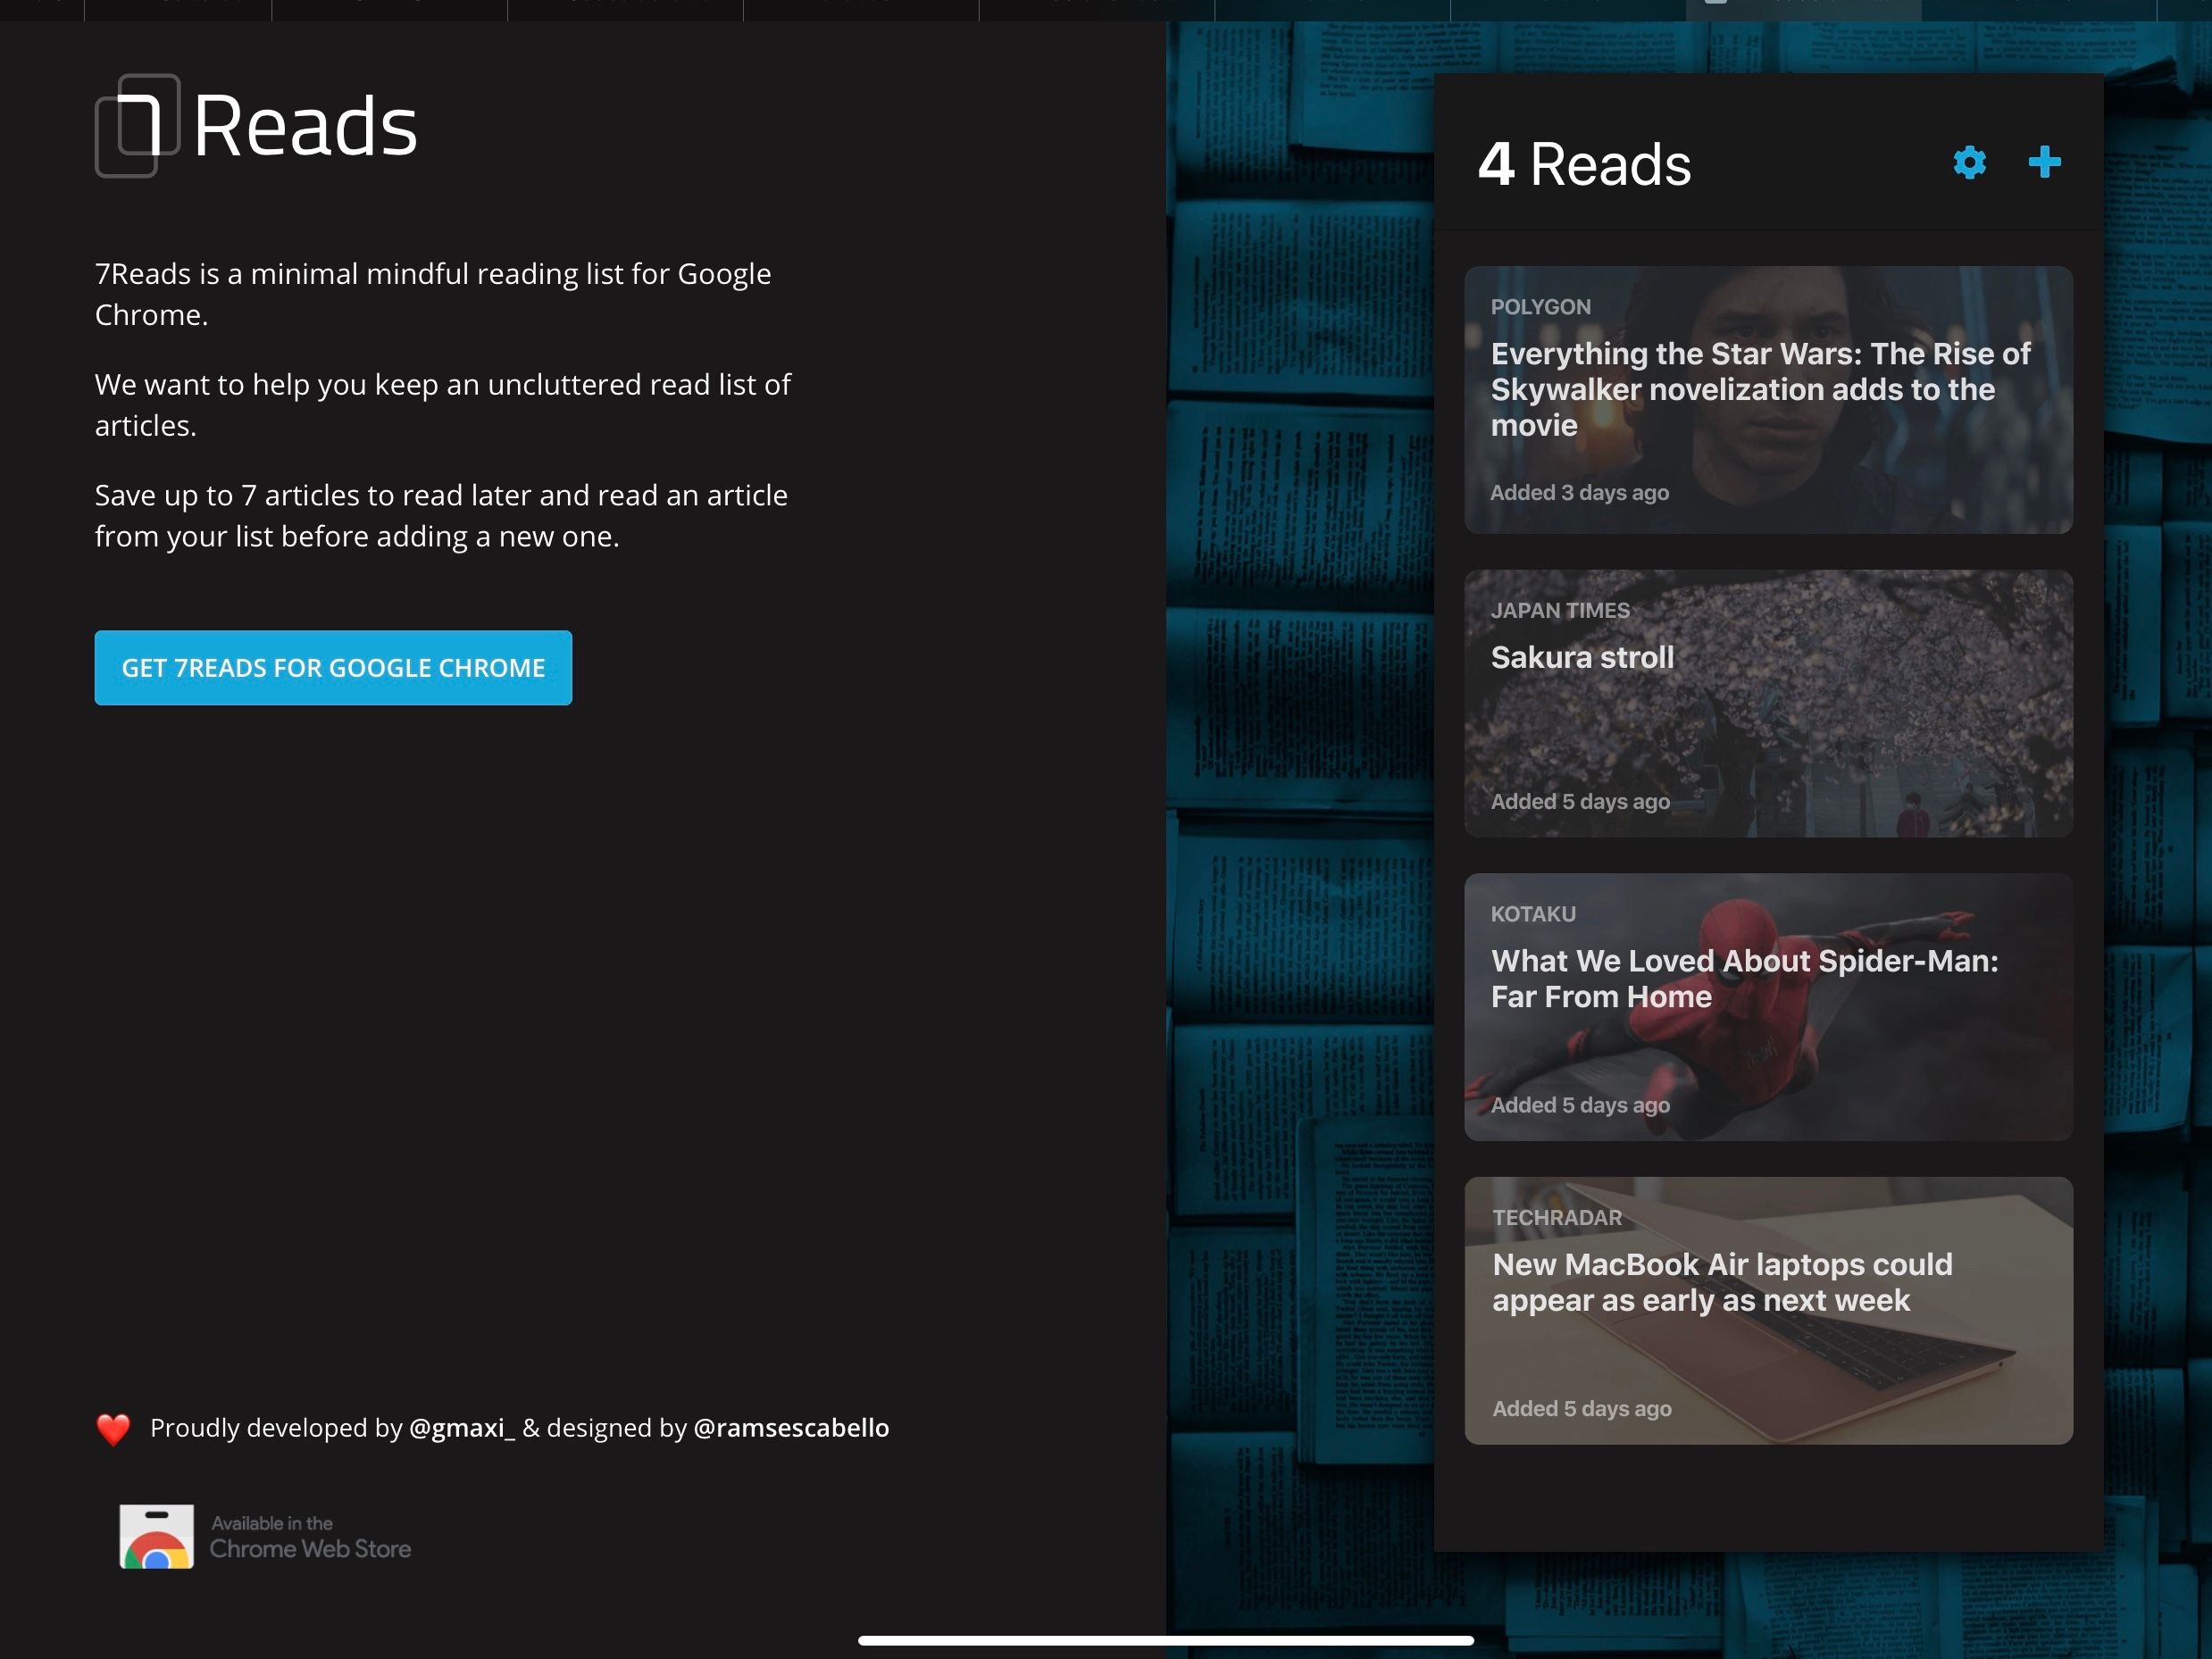Click 'Save up to 7 articles' paragraph
Image resolution: width=2212 pixels, height=1659 pixels.
[x=441, y=515]
